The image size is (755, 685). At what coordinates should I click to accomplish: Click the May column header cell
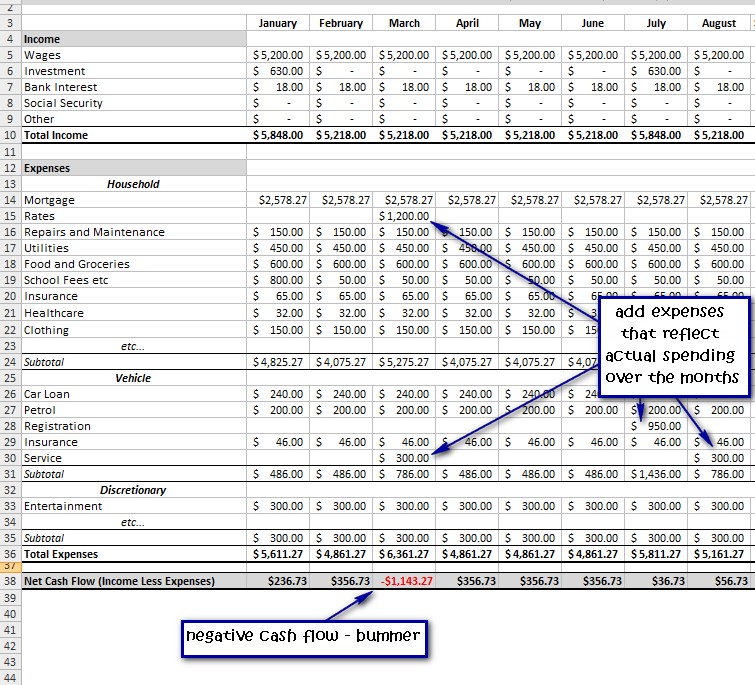click(x=530, y=23)
